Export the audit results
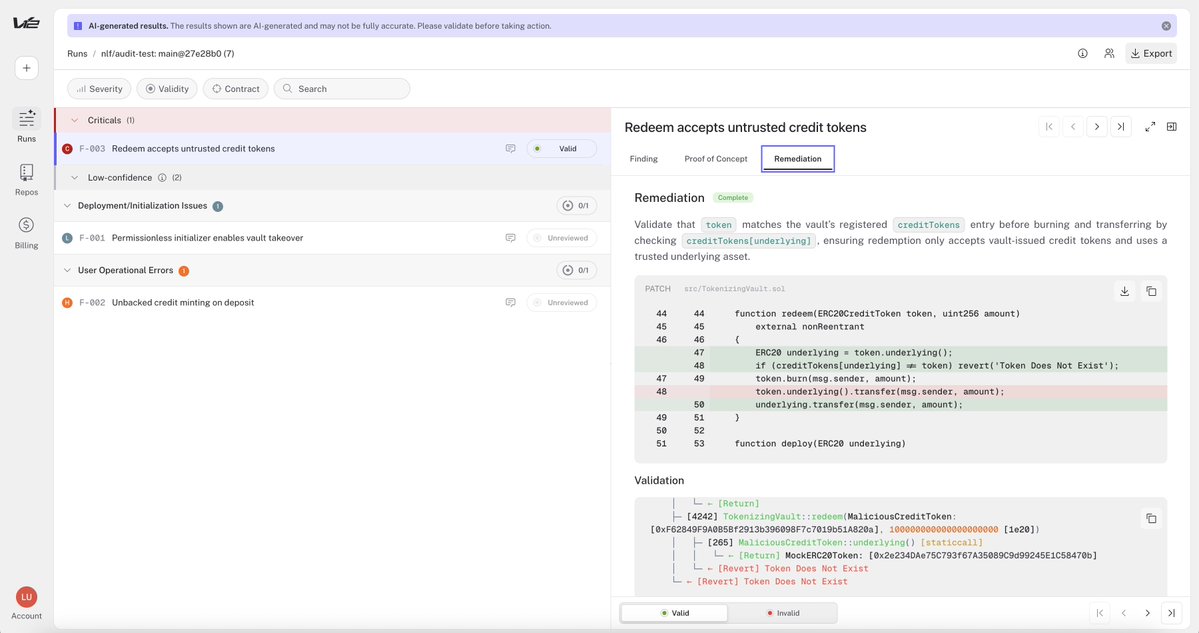The image size is (1199, 633). point(1151,54)
